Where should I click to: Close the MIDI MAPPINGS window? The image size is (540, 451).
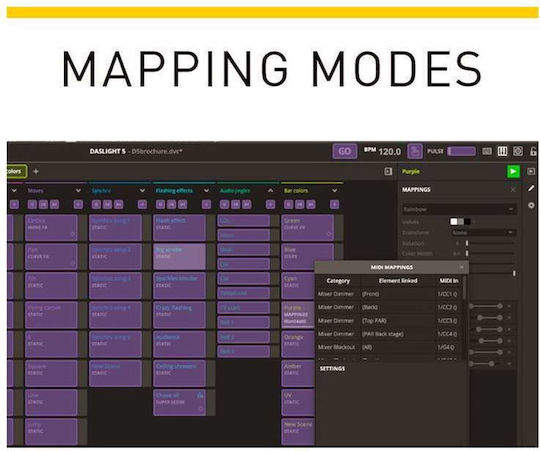click(461, 267)
